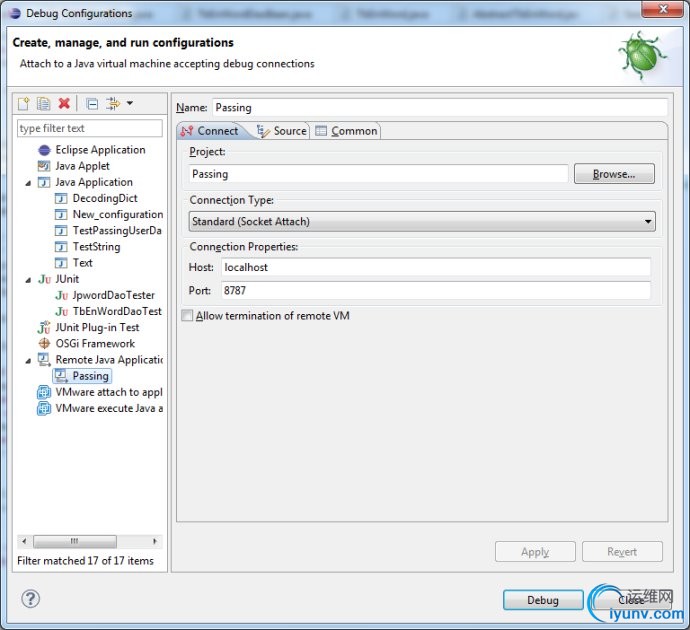Switch to the Connect tab

(211, 131)
